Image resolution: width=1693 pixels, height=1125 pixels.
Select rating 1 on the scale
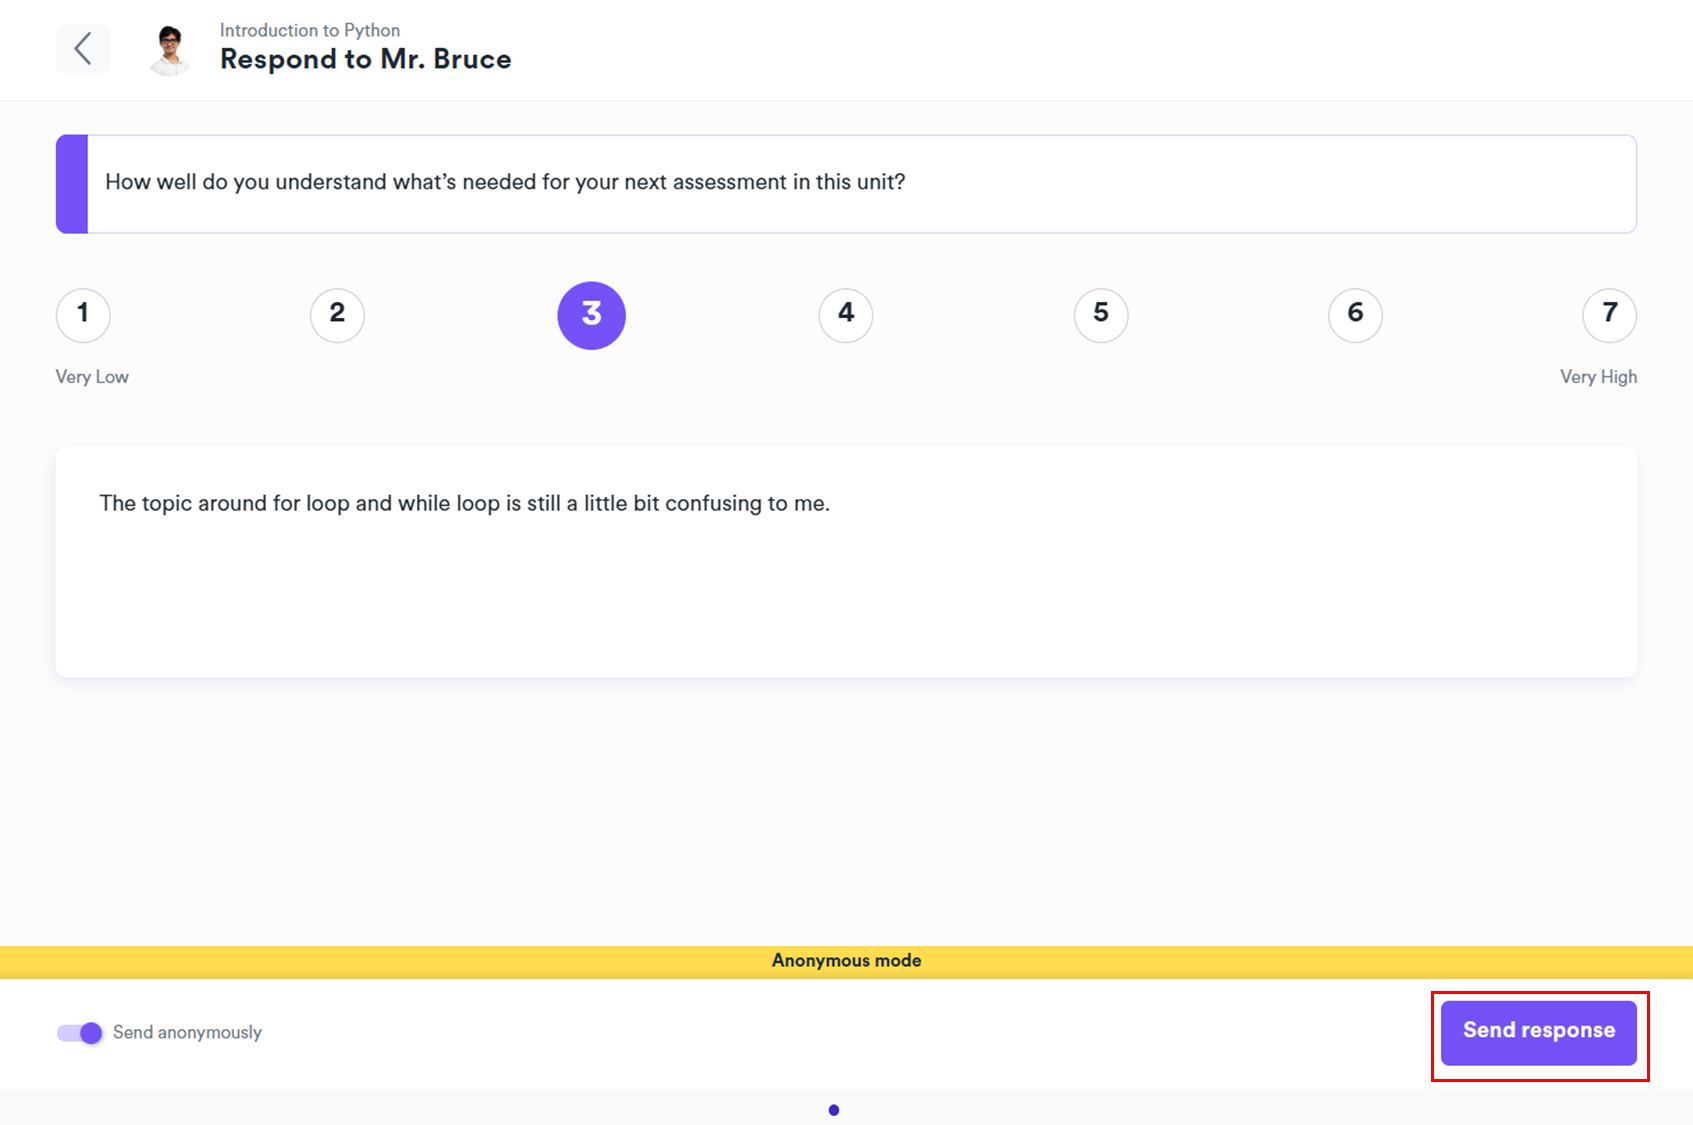83,314
